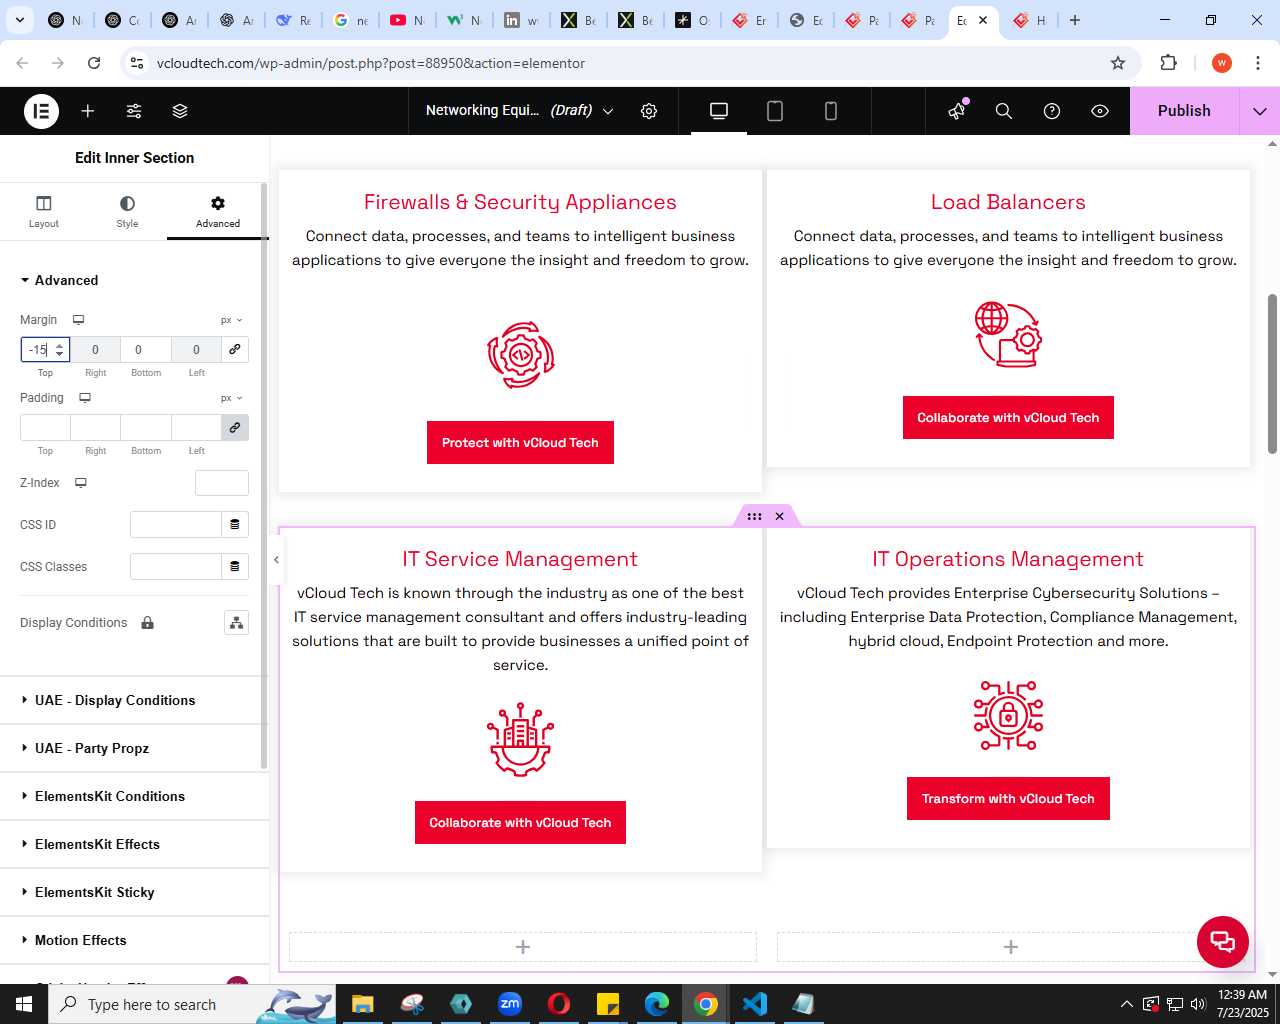
Task: Switch to desktop view mode
Action: (x=719, y=111)
